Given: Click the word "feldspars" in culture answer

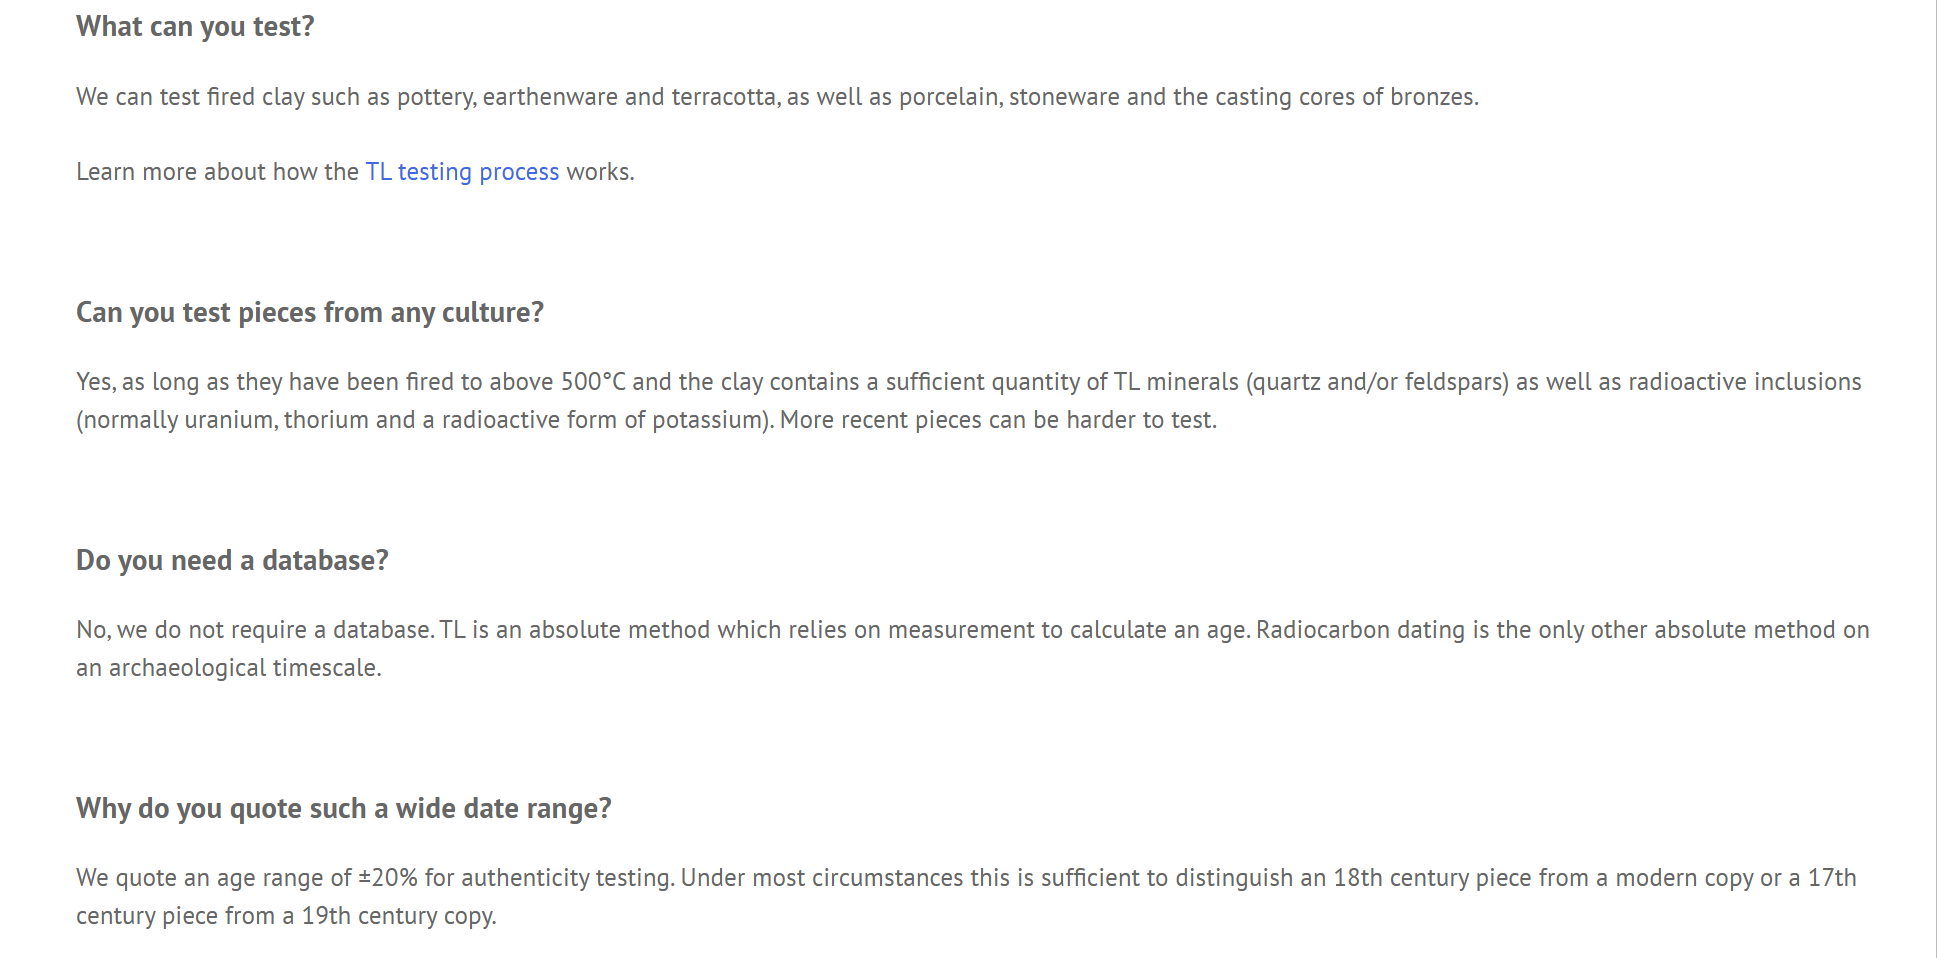Looking at the screenshot, I should 1455,382.
